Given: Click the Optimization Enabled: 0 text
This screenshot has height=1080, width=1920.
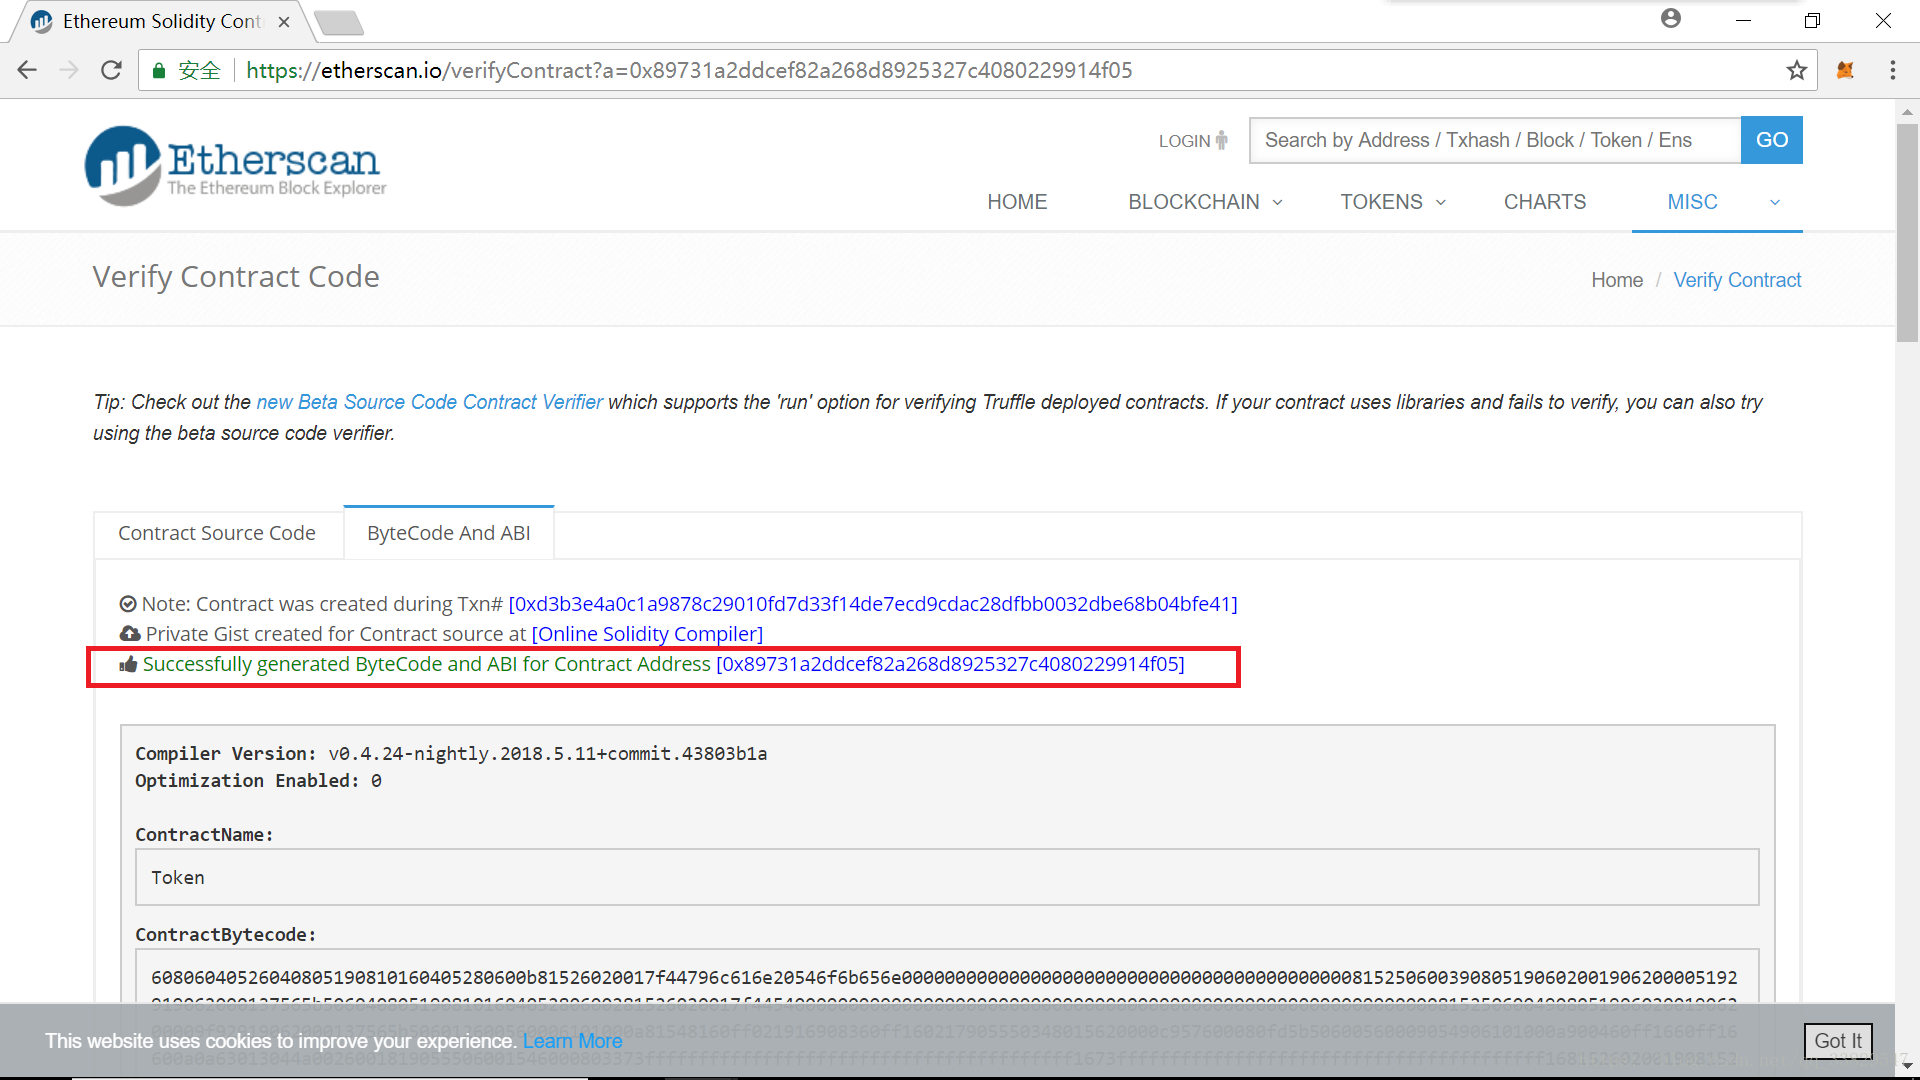Looking at the screenshot, I should click(258, 781).
